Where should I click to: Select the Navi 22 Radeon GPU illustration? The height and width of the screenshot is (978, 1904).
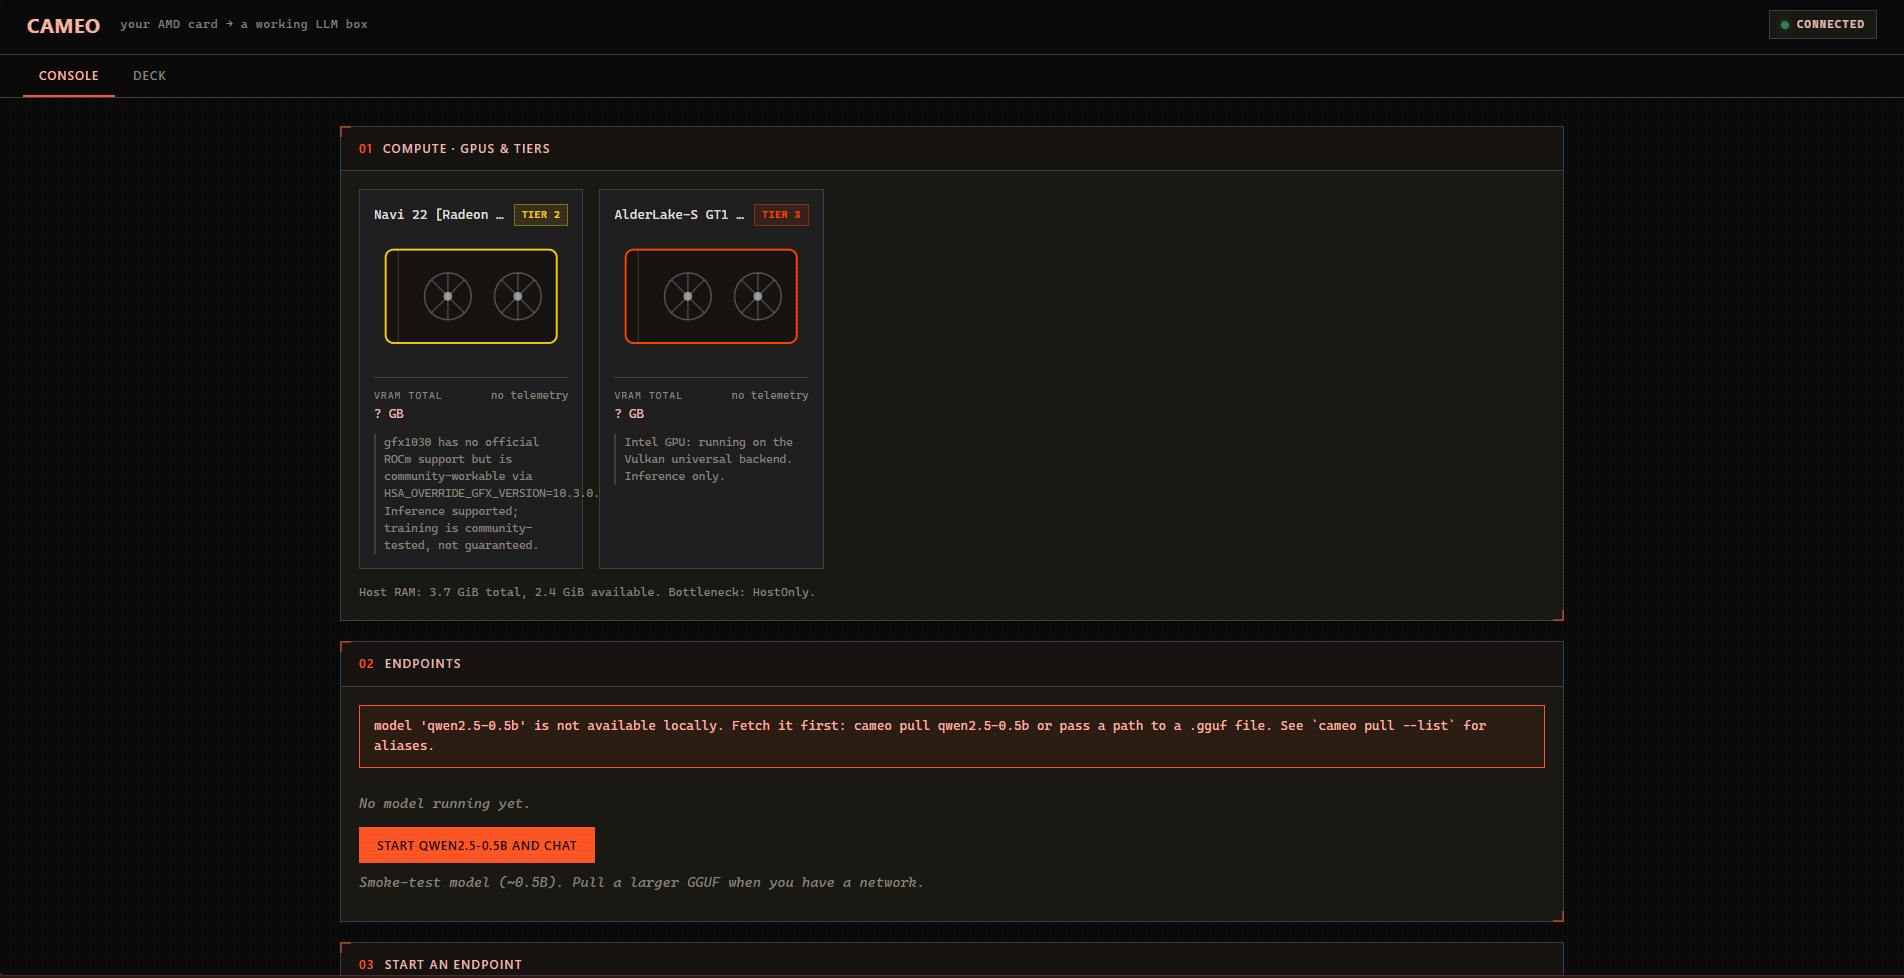point(471,296)
